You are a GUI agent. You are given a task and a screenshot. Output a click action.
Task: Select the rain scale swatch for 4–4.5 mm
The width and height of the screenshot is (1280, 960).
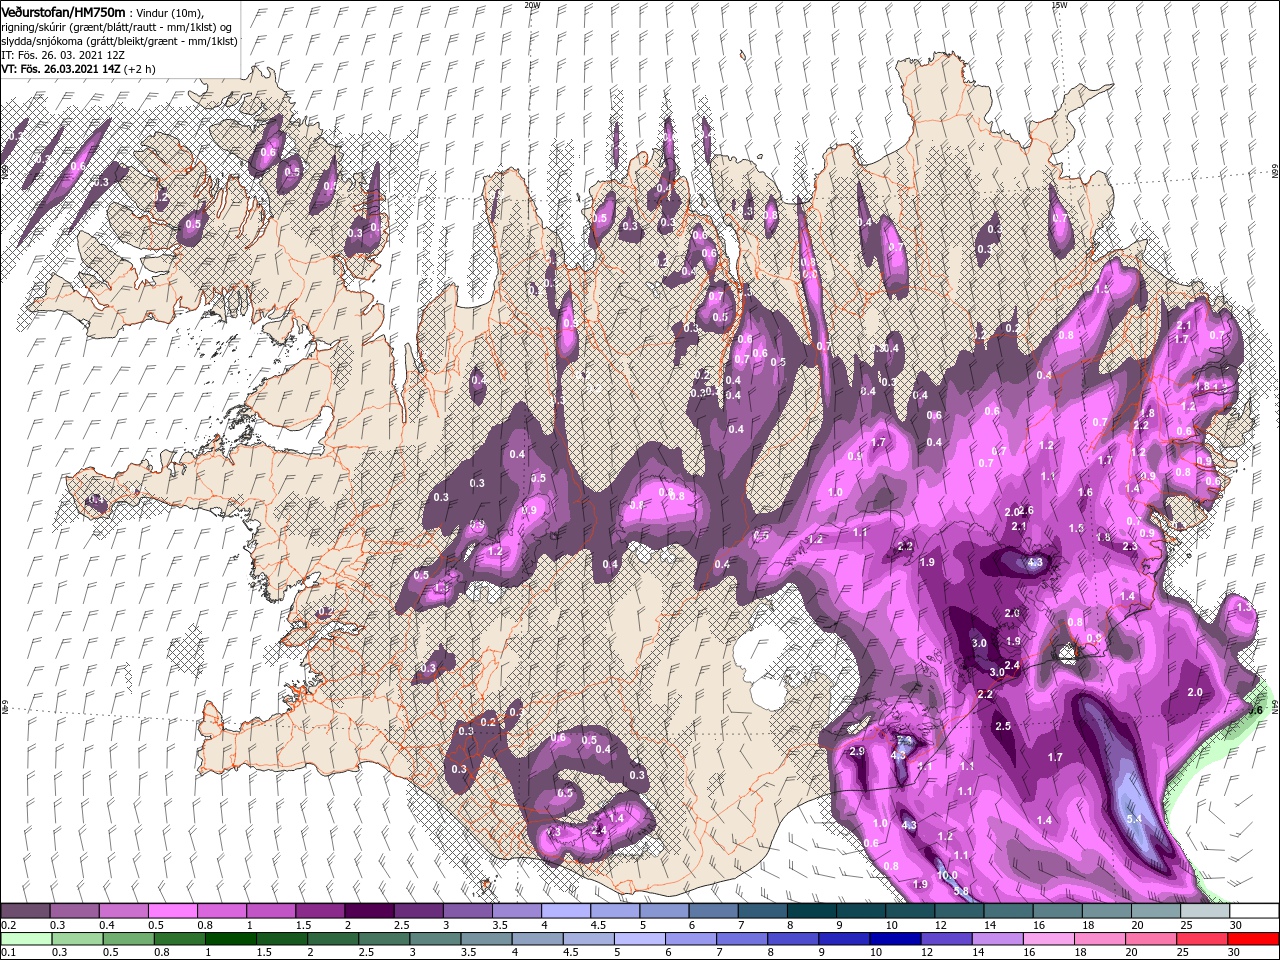tap(536, 939)
